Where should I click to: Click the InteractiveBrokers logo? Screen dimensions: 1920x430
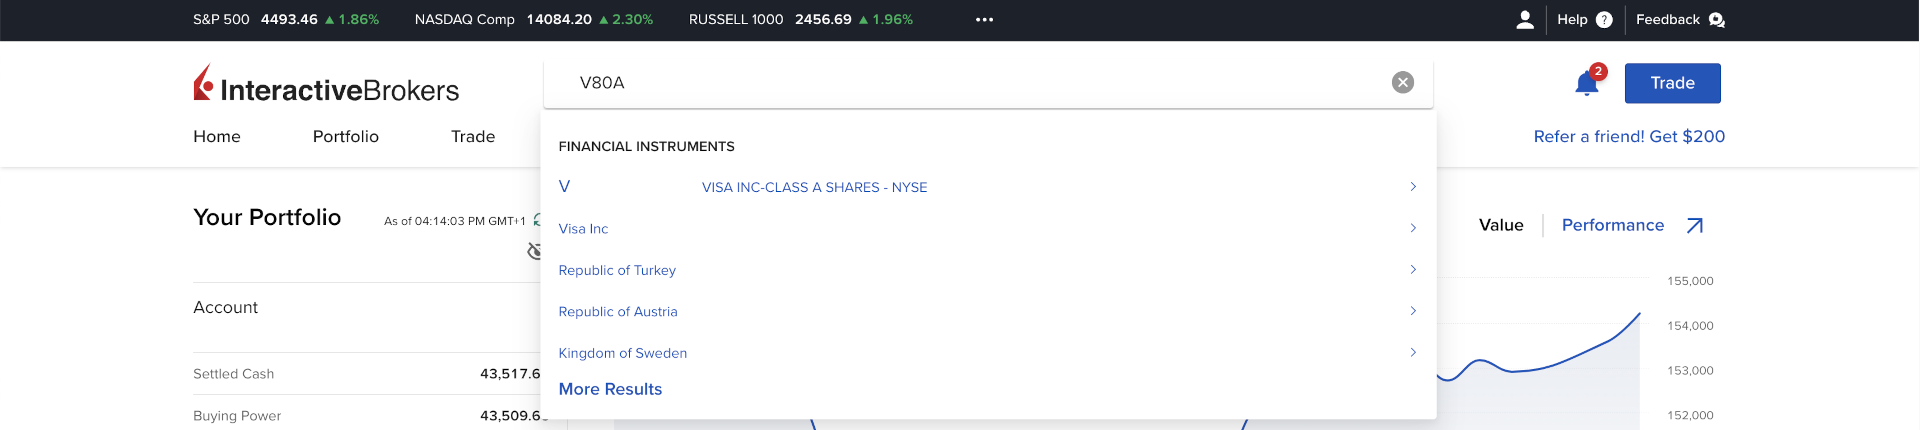click(x=326, y=86)
